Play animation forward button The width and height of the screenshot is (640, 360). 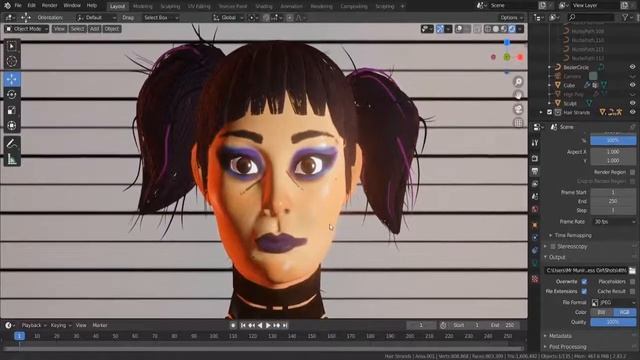pos(268,325)
